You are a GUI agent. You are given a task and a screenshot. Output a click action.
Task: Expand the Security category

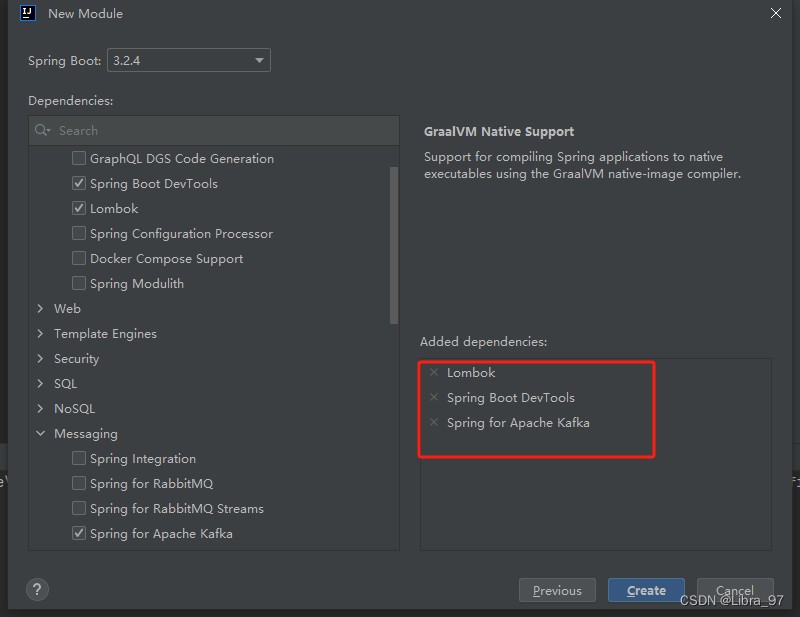[40, 358]
